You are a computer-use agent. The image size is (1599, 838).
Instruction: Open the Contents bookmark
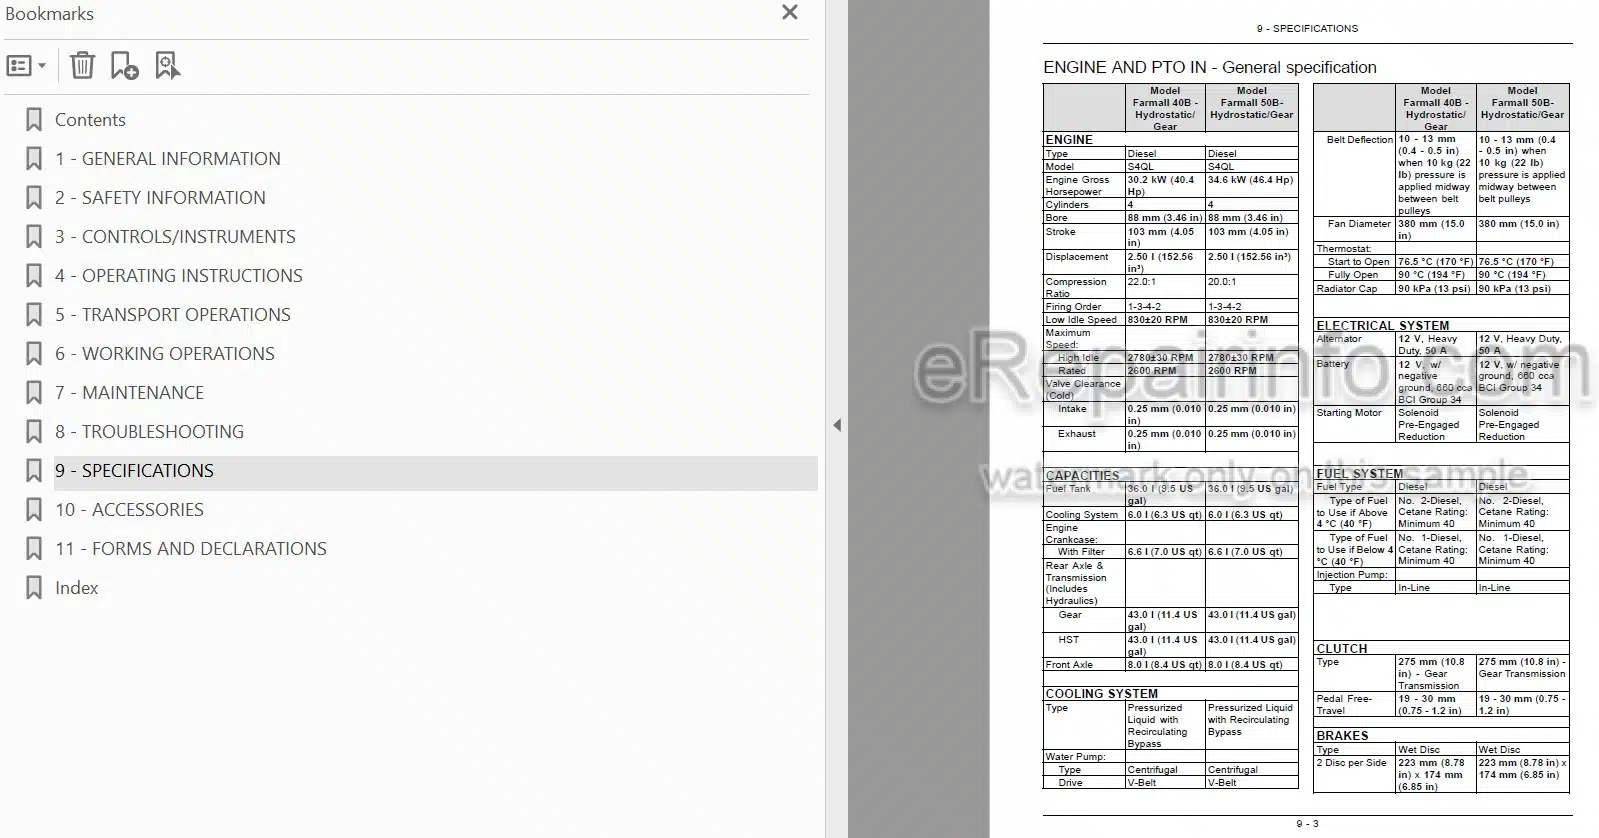coord(90,120)
